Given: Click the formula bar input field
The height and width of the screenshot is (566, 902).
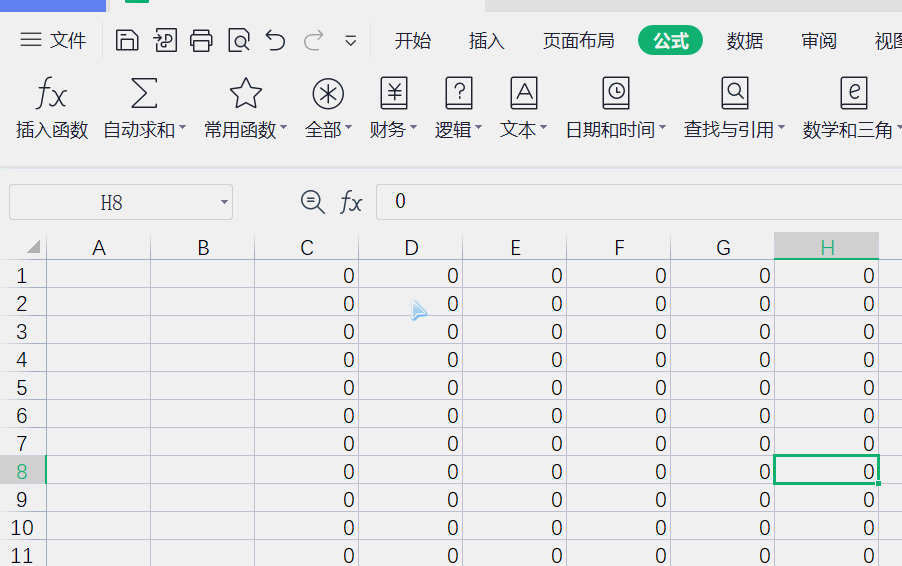Looking at the screenshot, I should pos(639,202).
